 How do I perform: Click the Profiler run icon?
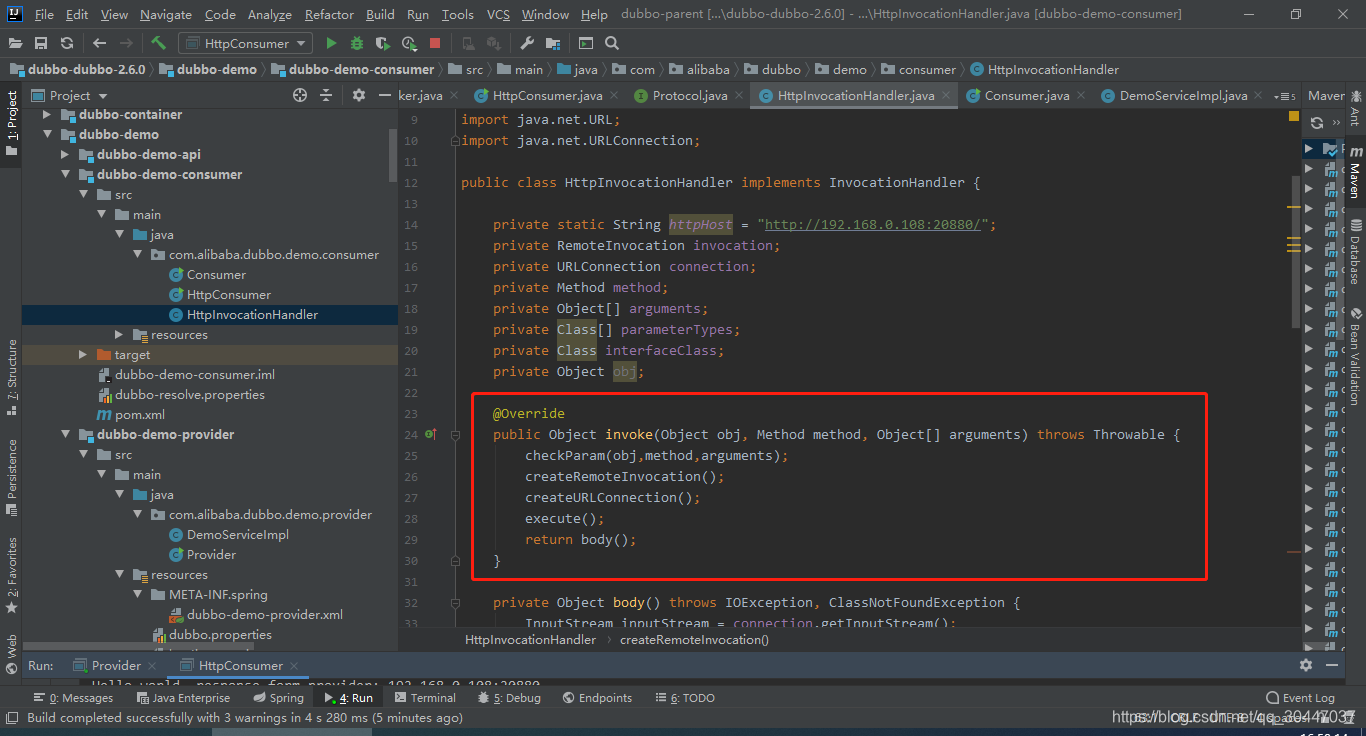[409, 43]
